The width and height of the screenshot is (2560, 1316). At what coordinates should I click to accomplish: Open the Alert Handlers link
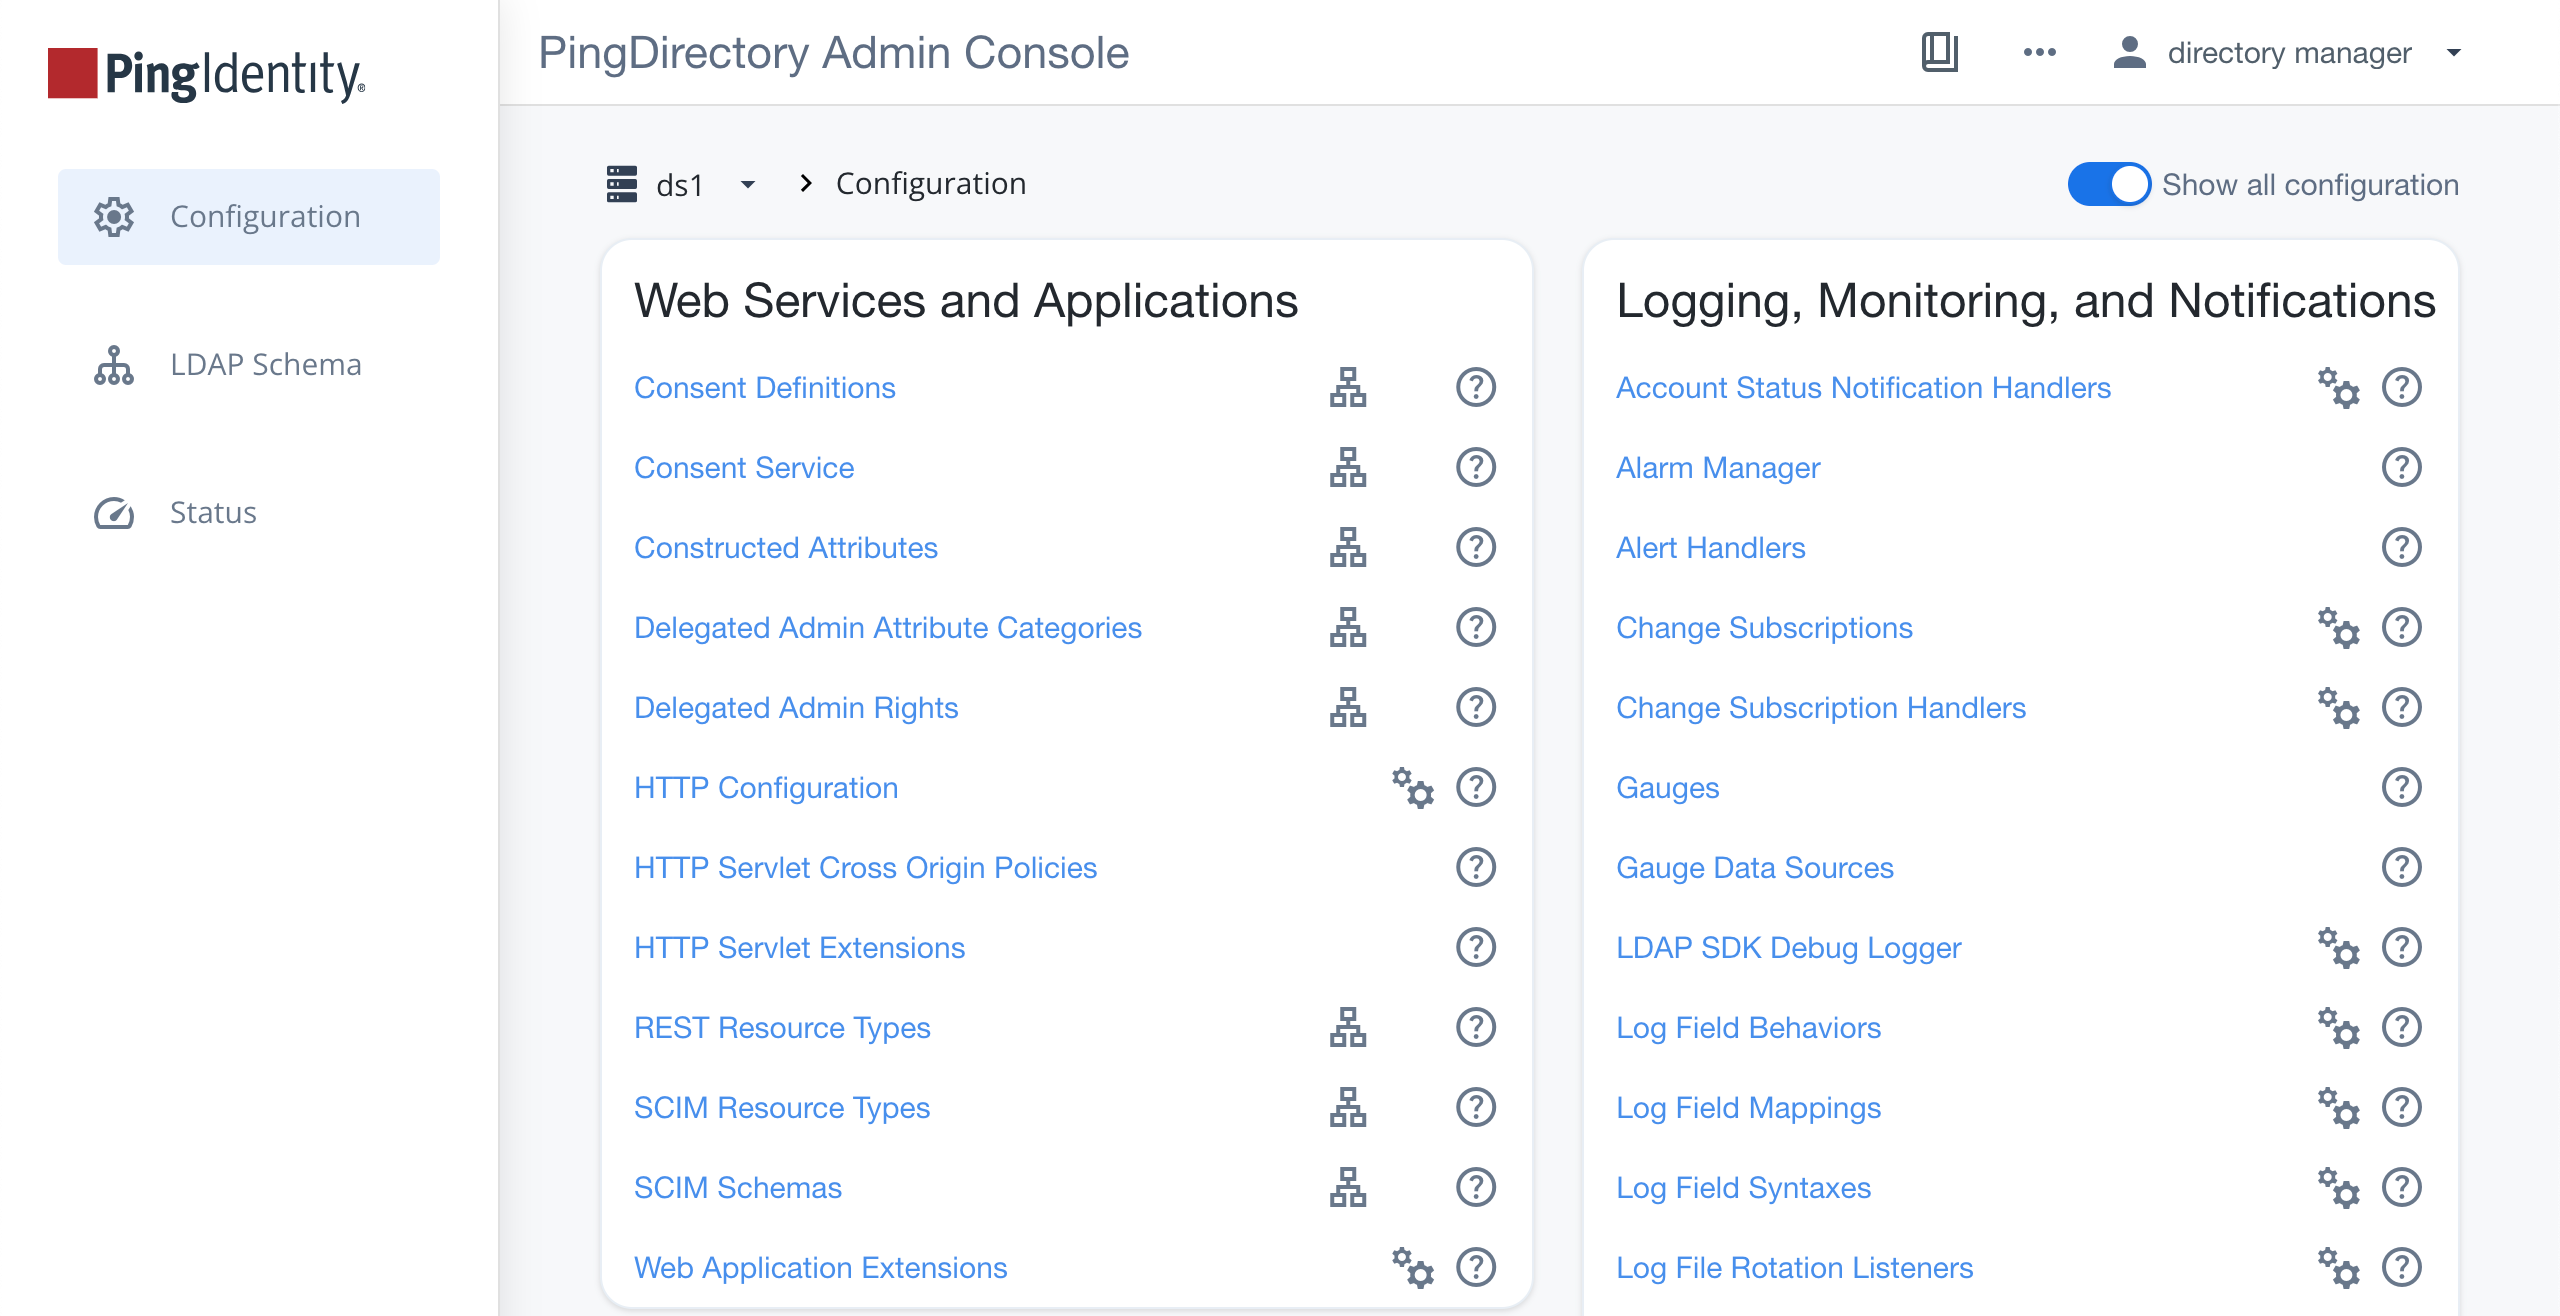click(1711, 548)
